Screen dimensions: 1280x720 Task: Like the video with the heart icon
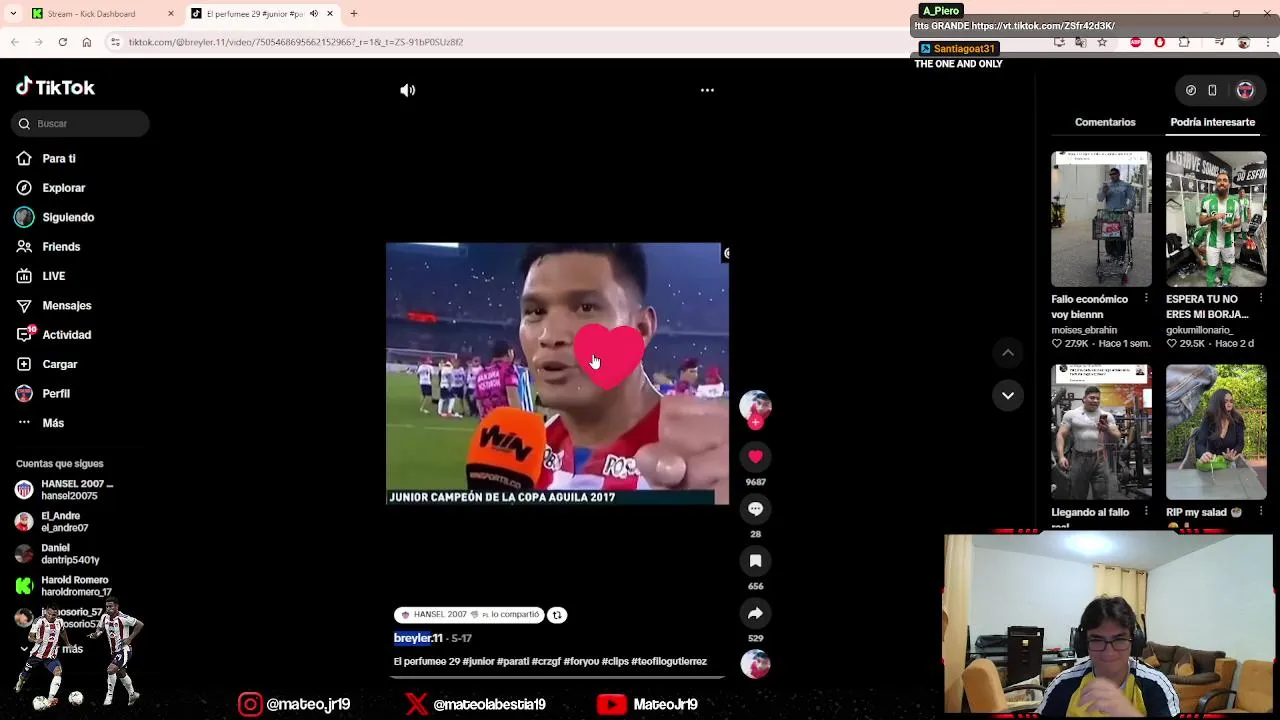pos(755,457)
